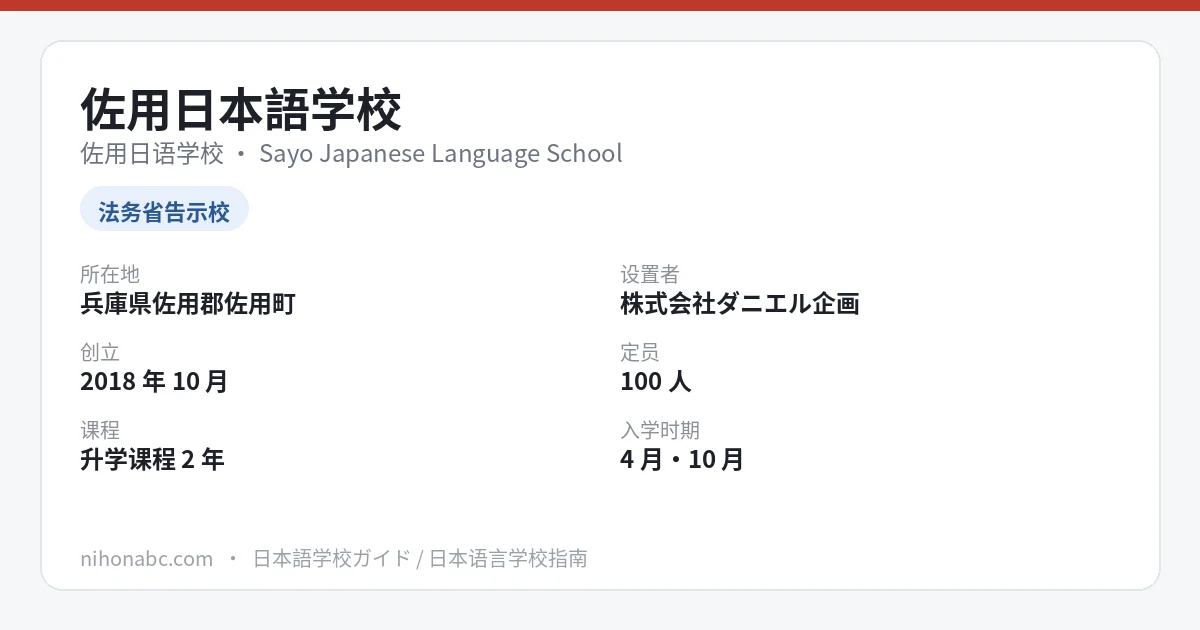1200x630 pixels.
Task: Select the enrollment months 4 月・10 月
Action: pyautogui.click(x=682, y=459)
